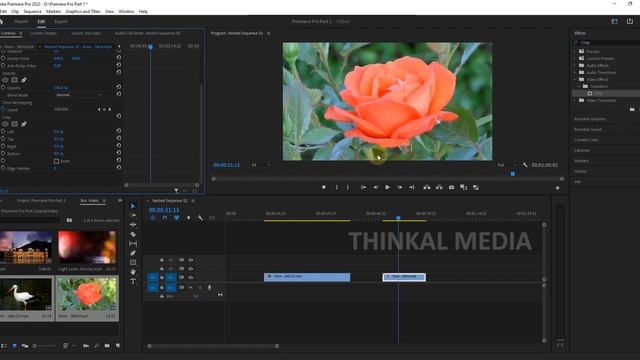The image size is (640, 360).
Task: Open the Graphics and Titles menu
Action: 83,11
